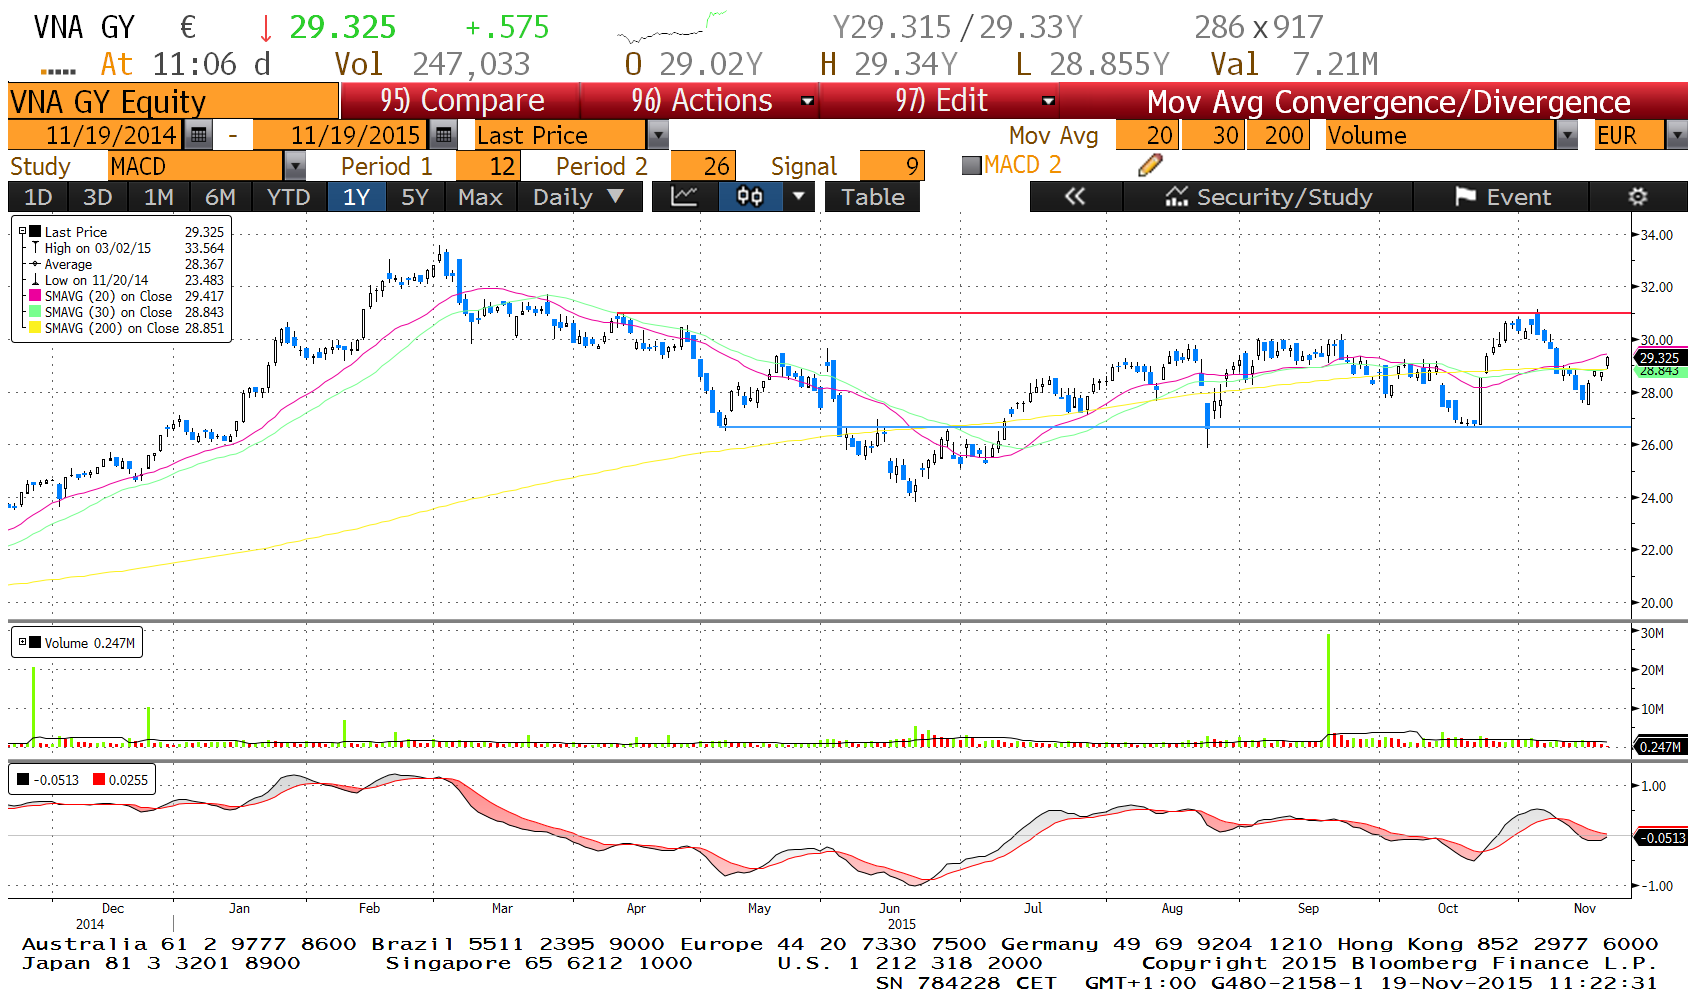Select the Max range tab
Screen dimensions: 1696x1001
click(x=480, y=197)
